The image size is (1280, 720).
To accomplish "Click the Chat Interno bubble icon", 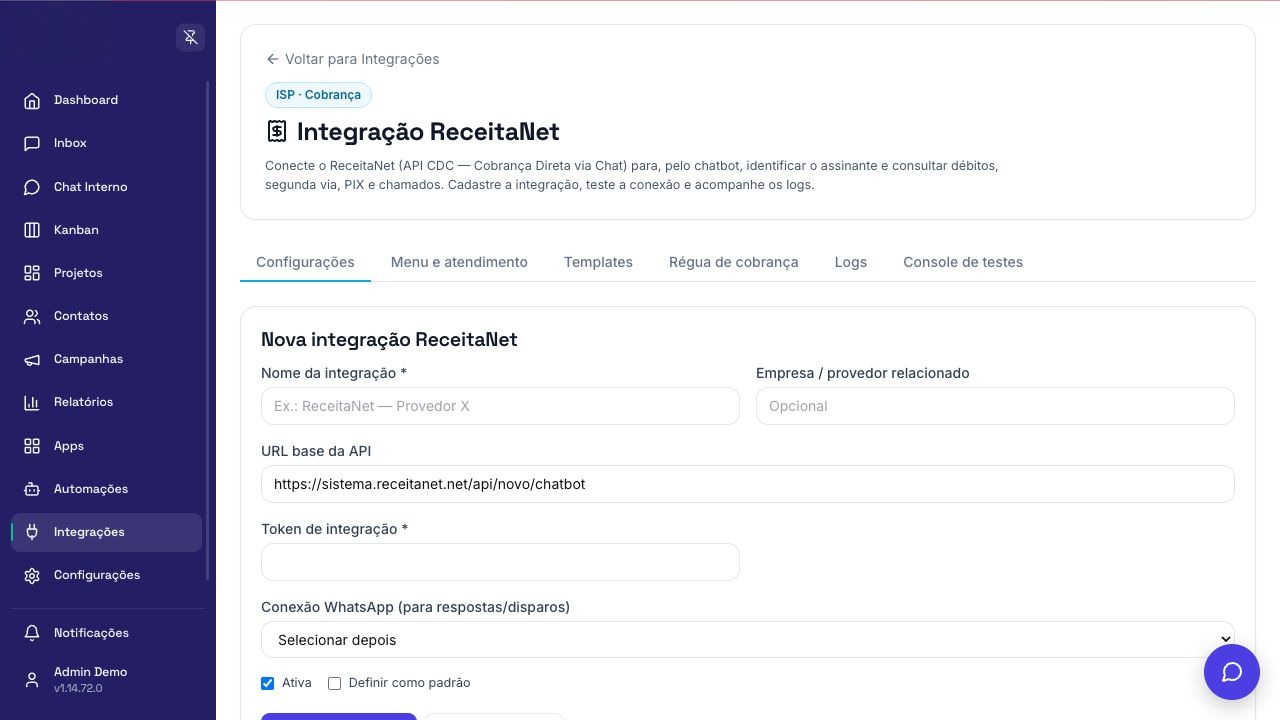I will tap(32, 187).
